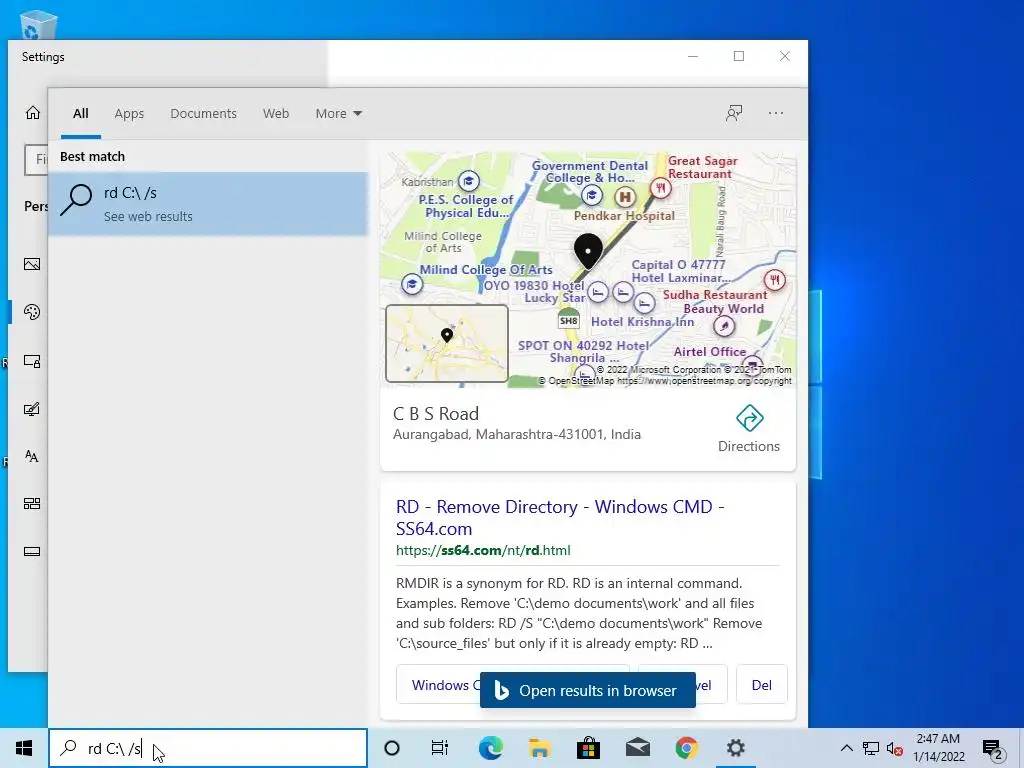Open Microsoft Store from taskbar

tap(588, 748)
